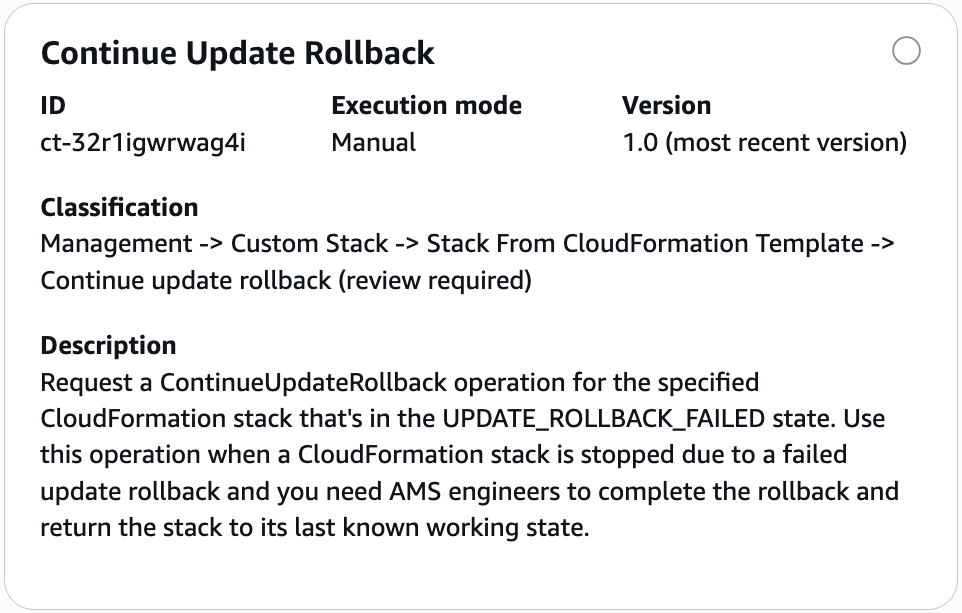This screenshot has width=962, height=613.
Task: Click the "1.0 (most recent version)" value
Action: pos(764,142)
